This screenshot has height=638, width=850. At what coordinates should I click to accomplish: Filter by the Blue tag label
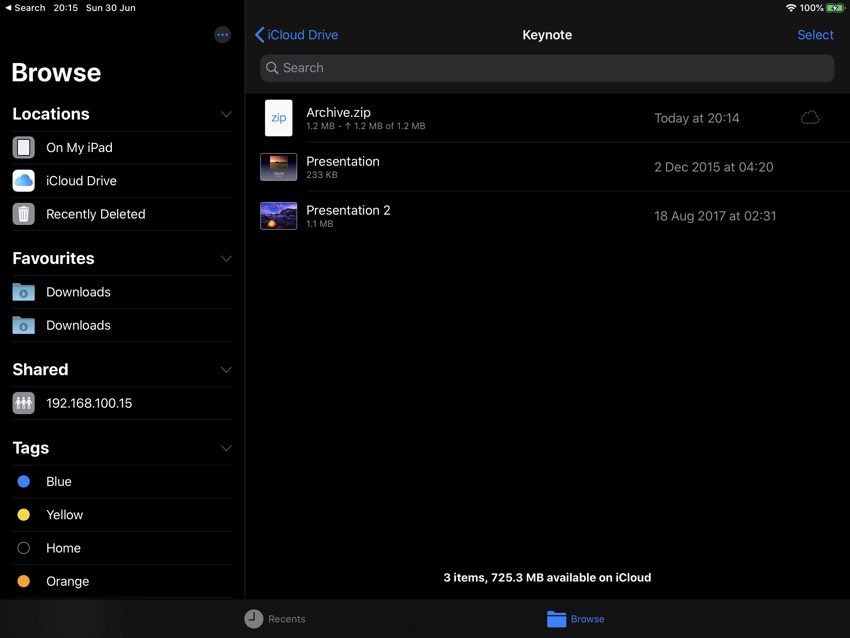[59, 481]
